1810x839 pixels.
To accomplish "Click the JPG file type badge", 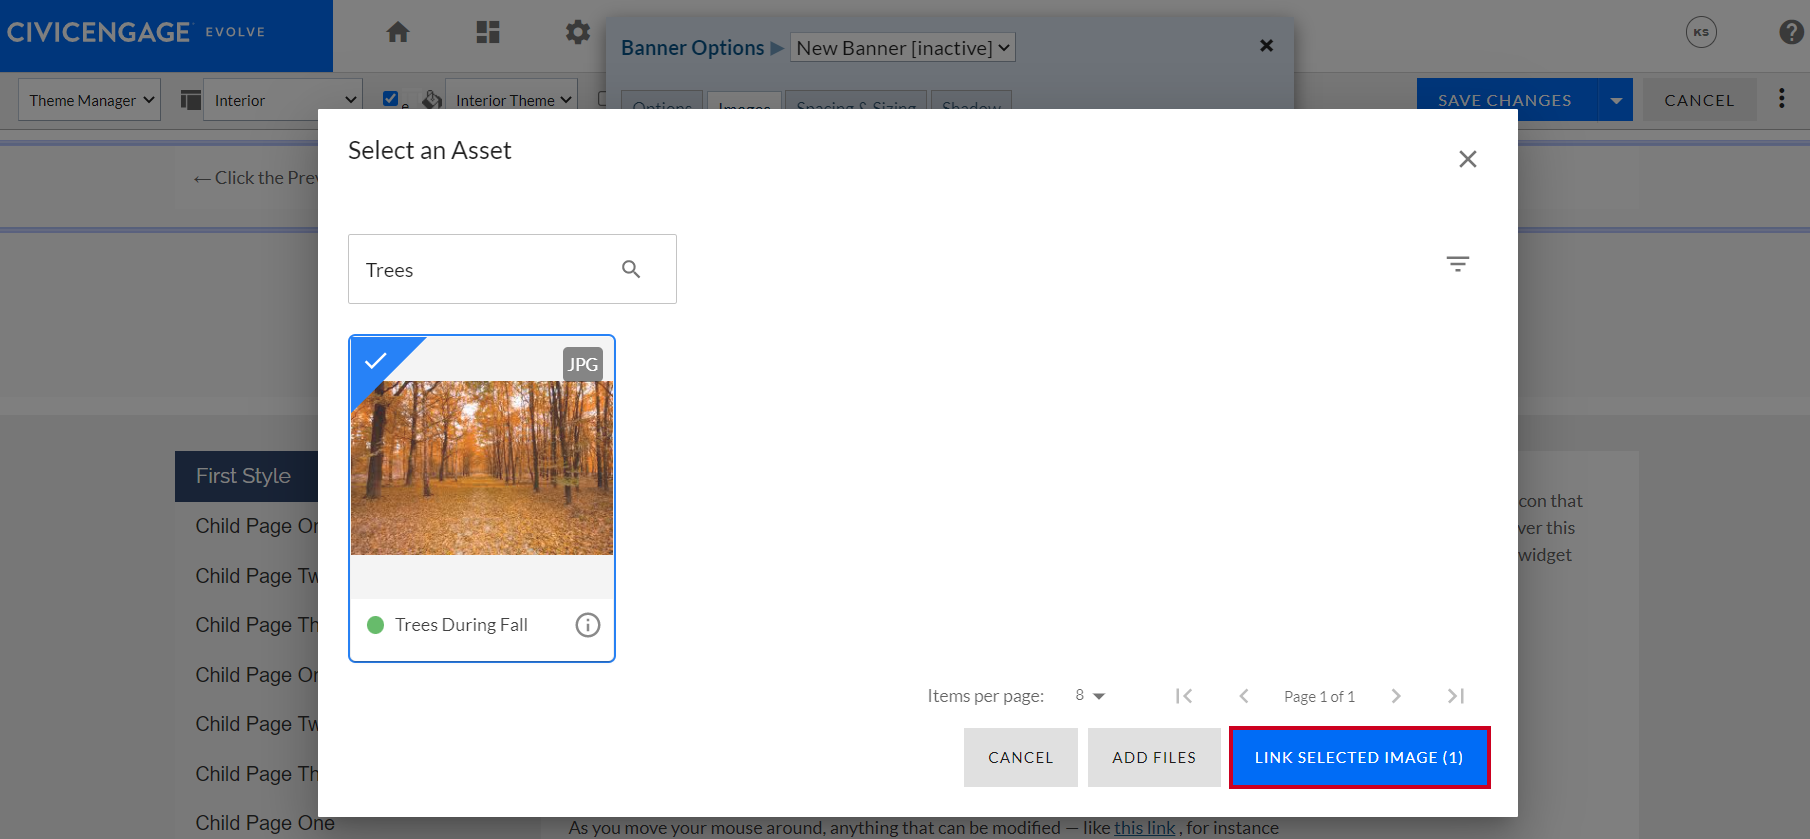I will pos(583,364).
